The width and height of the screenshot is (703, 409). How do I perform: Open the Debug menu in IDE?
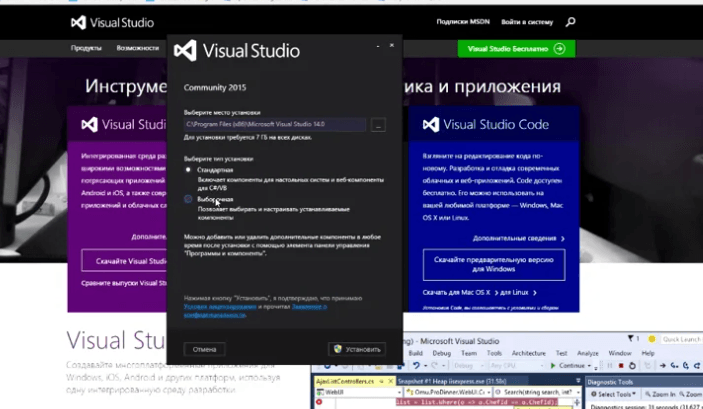click(x=442, y=353)
